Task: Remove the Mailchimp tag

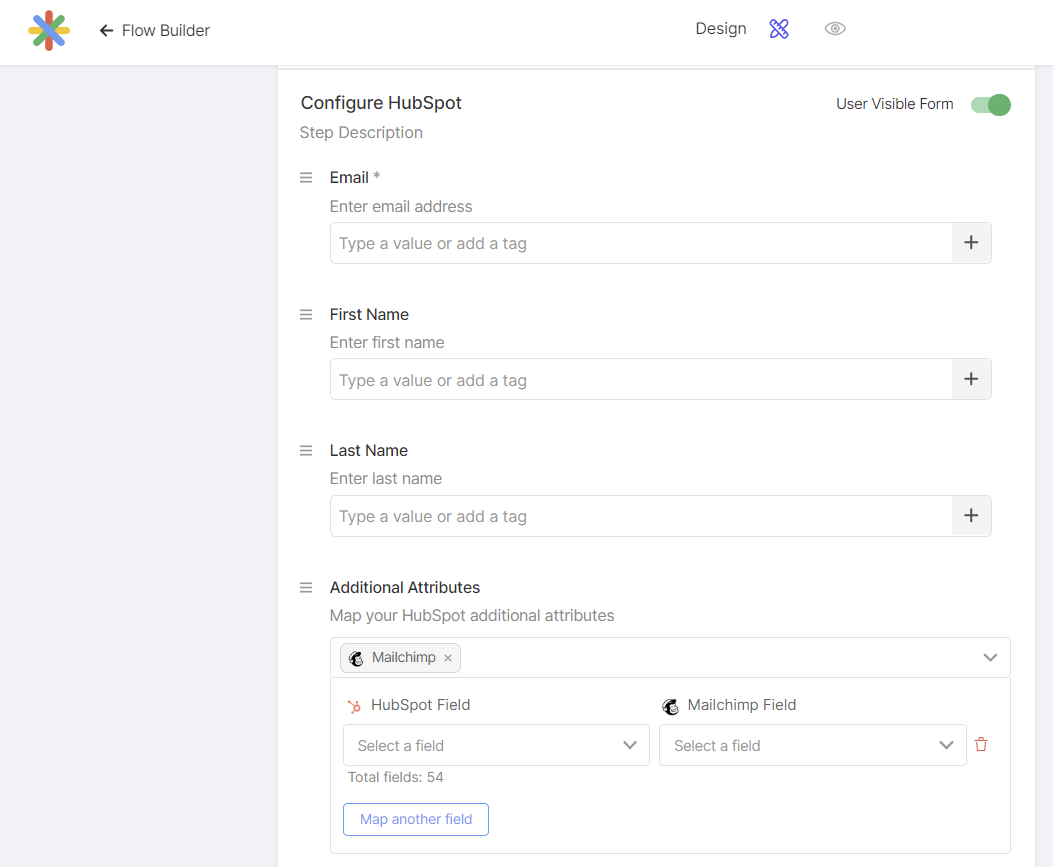Action: click(x=448, y=658)
